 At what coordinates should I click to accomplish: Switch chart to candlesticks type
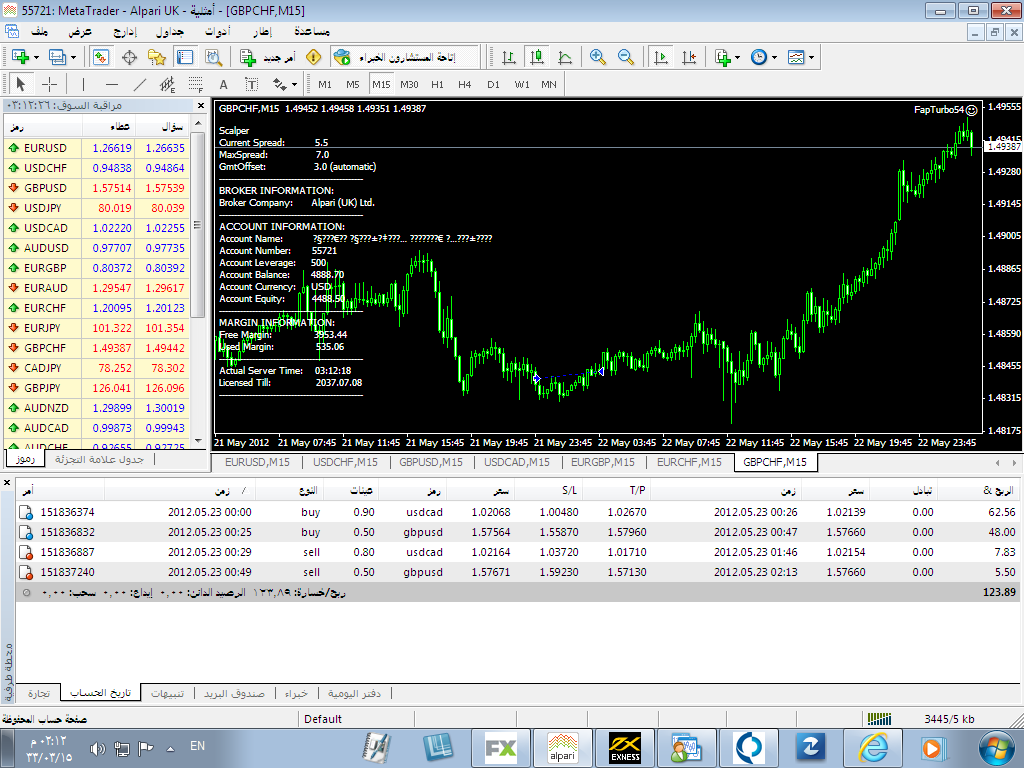click(537, 57)
